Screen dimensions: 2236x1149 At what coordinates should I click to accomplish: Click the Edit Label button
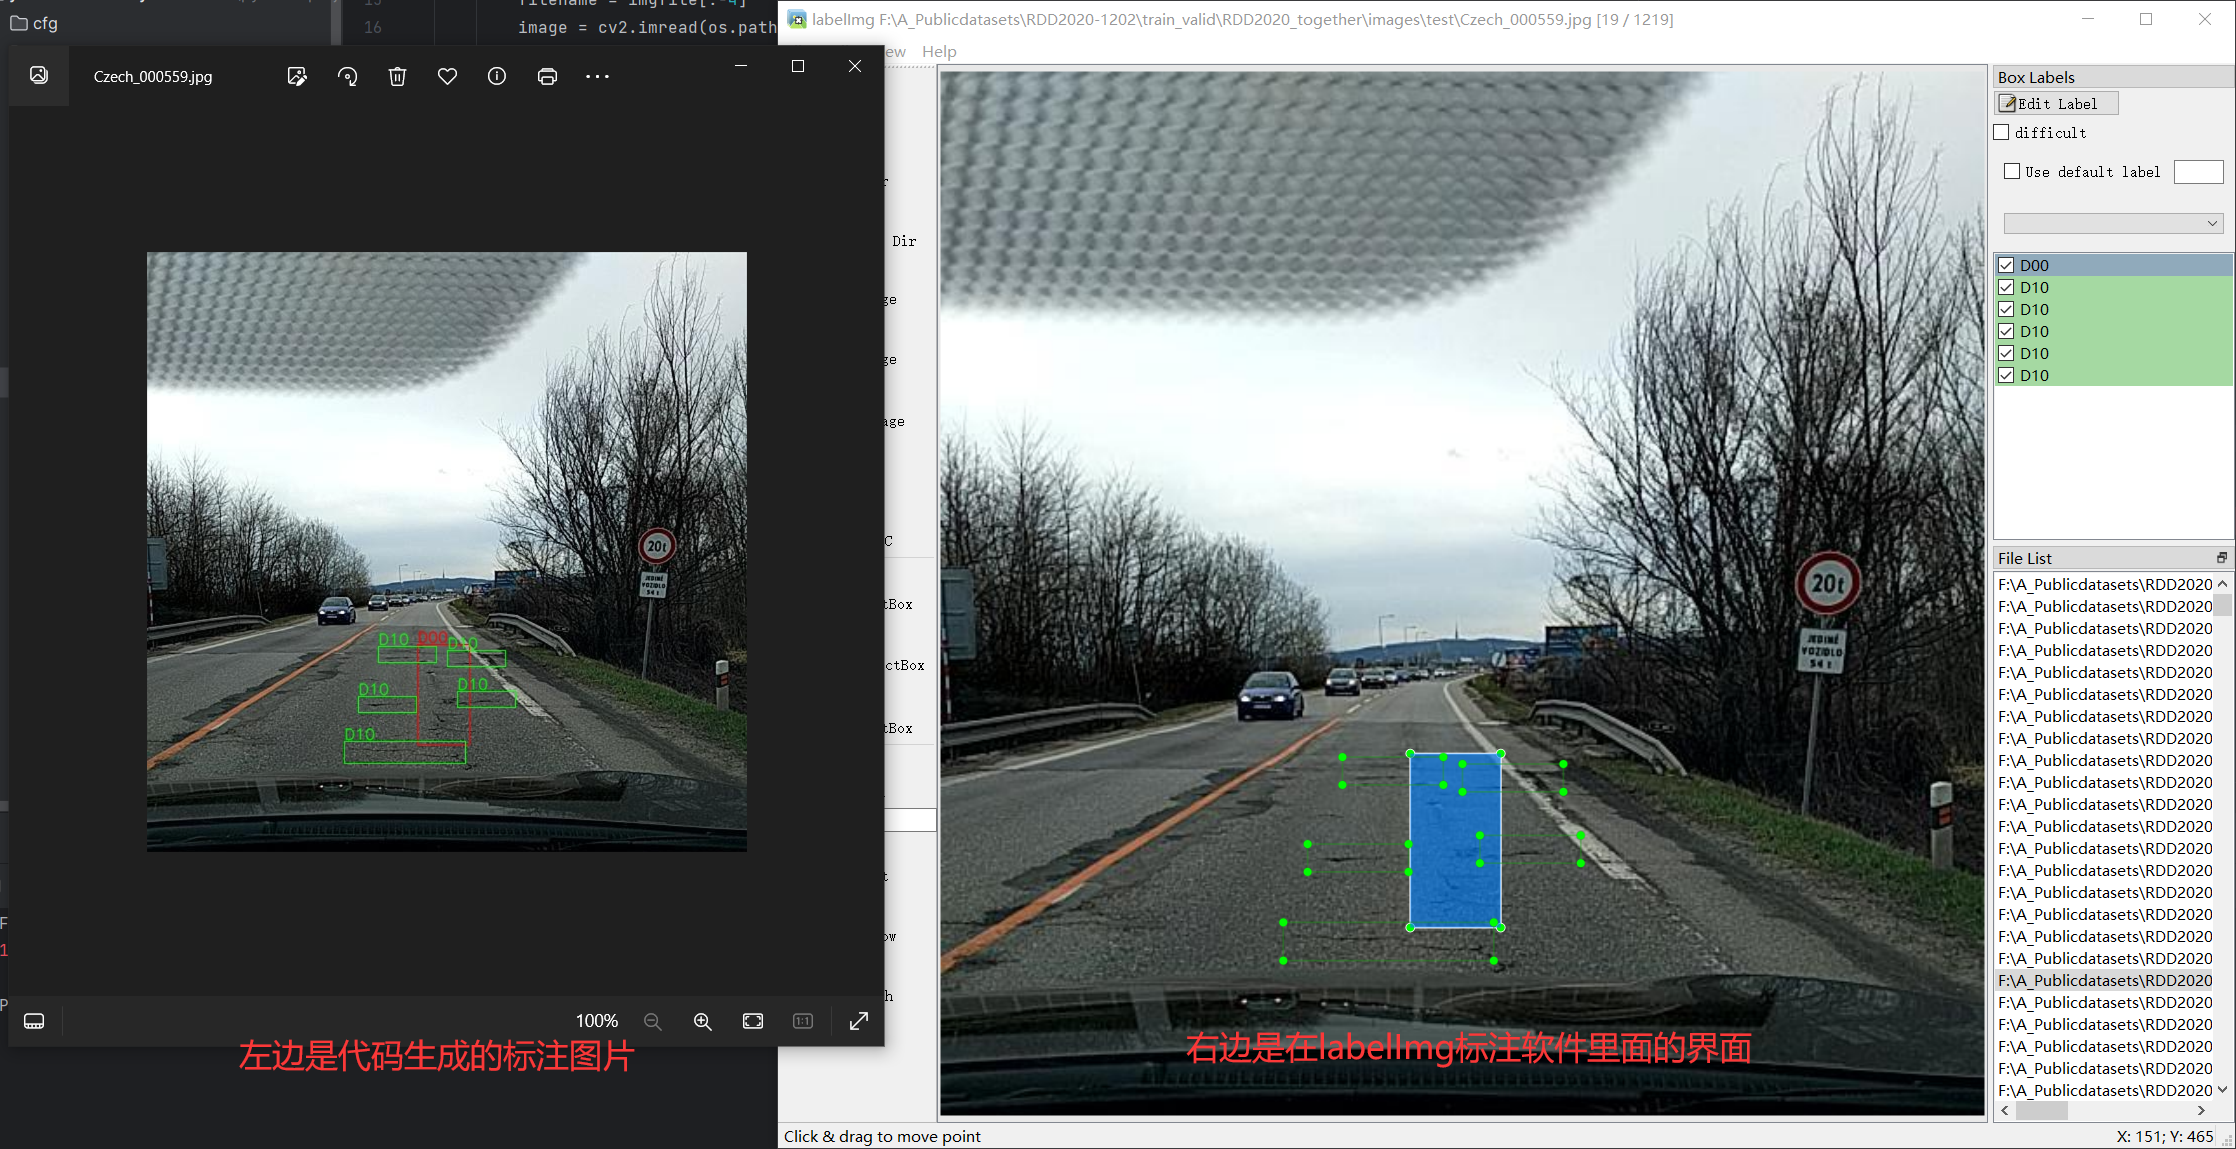coord(2057,103)
